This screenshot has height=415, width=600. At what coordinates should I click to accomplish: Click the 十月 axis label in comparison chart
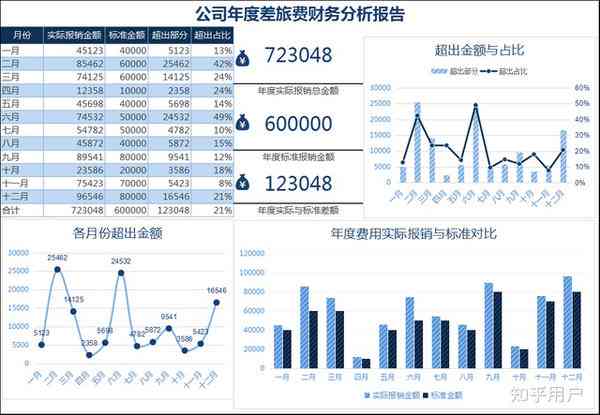click(519, 378)
